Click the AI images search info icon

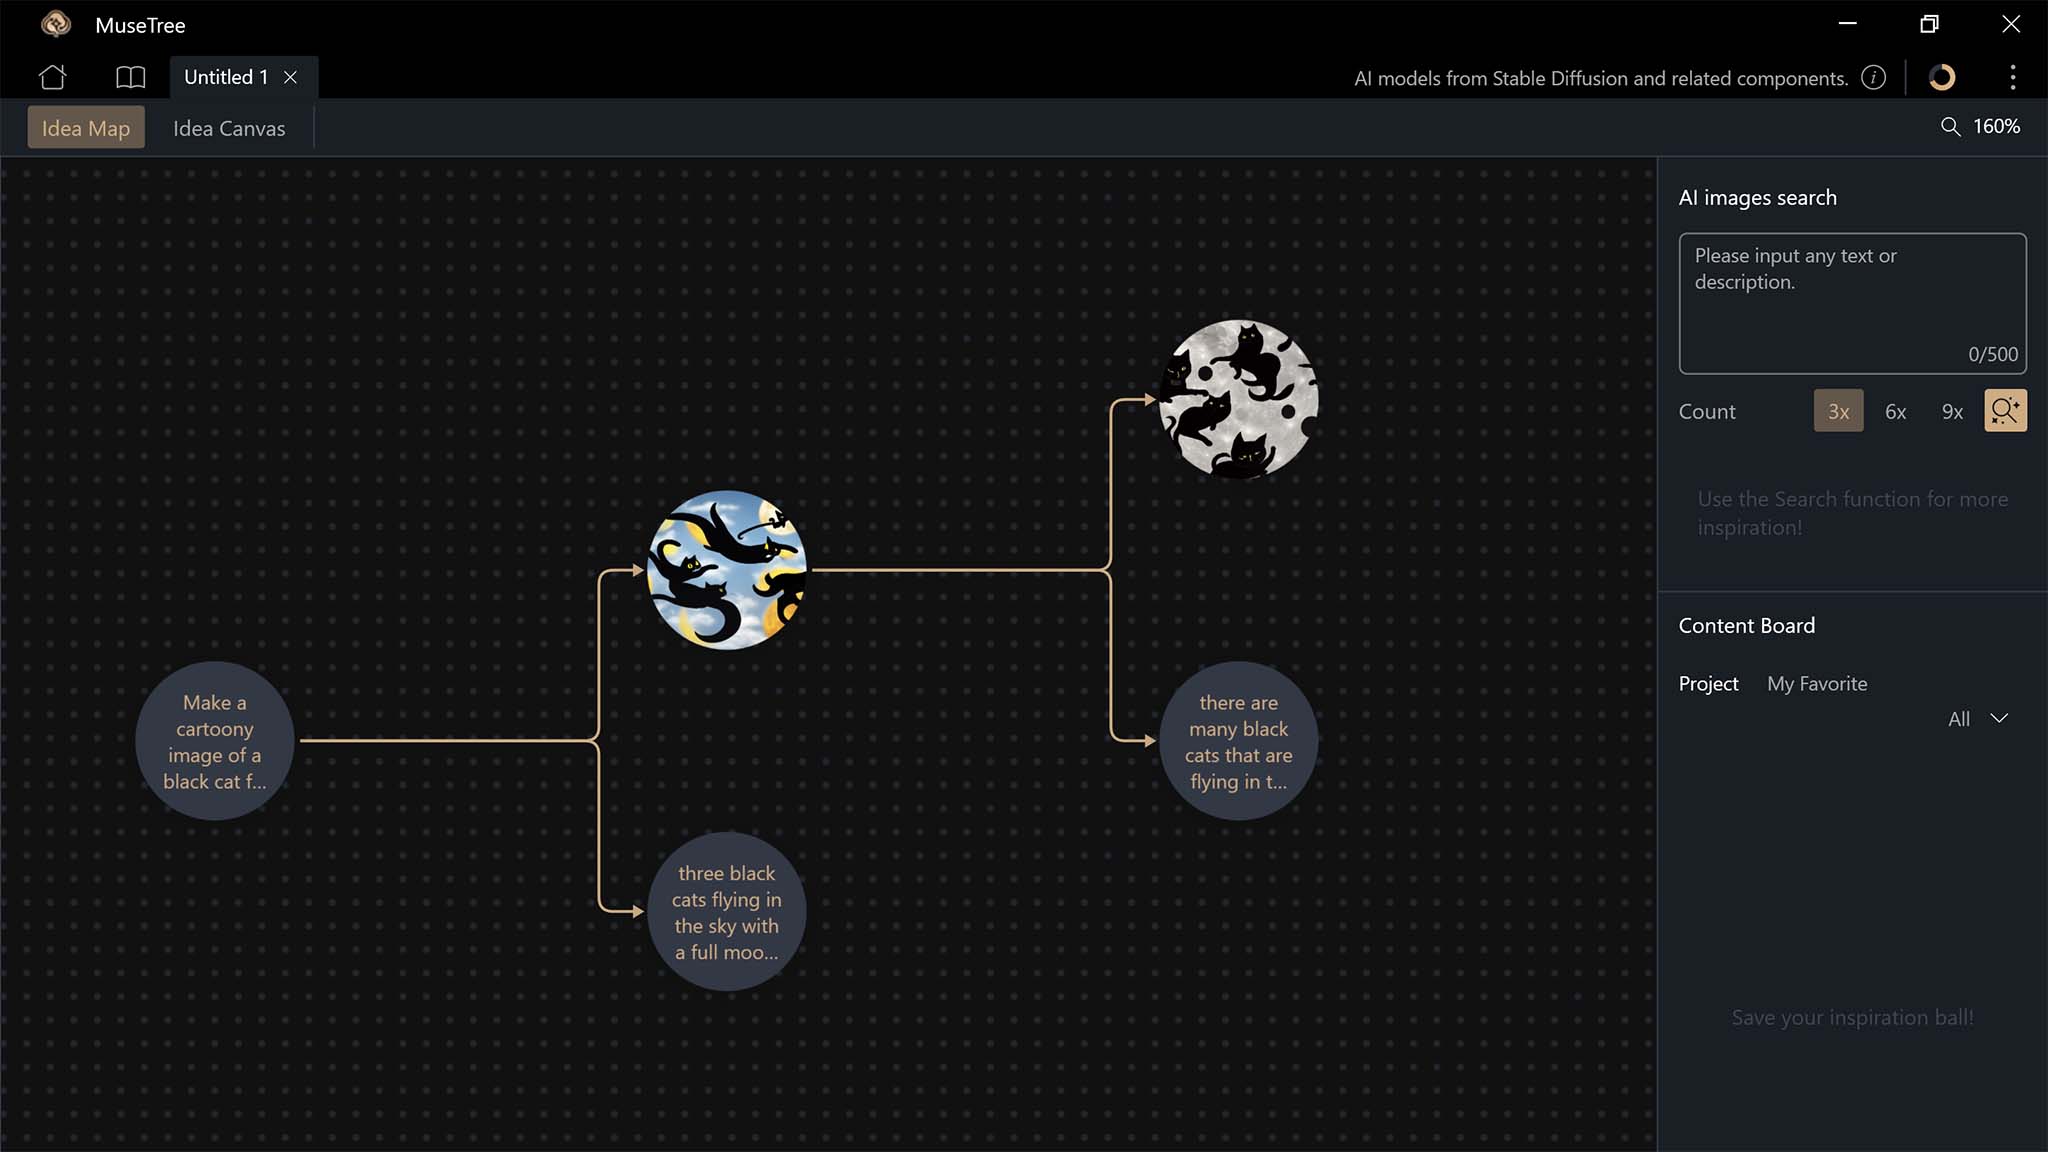click(x=1875, y=77)
